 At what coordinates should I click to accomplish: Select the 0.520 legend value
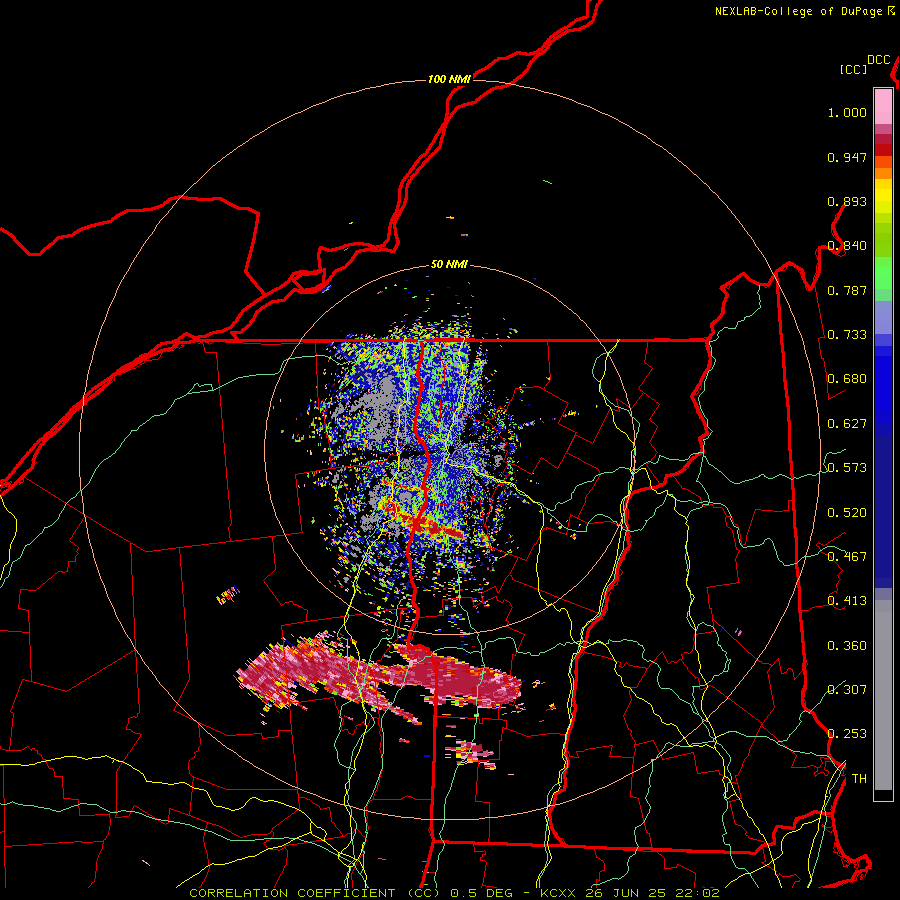pyautogui.click(x=847, y=513)
